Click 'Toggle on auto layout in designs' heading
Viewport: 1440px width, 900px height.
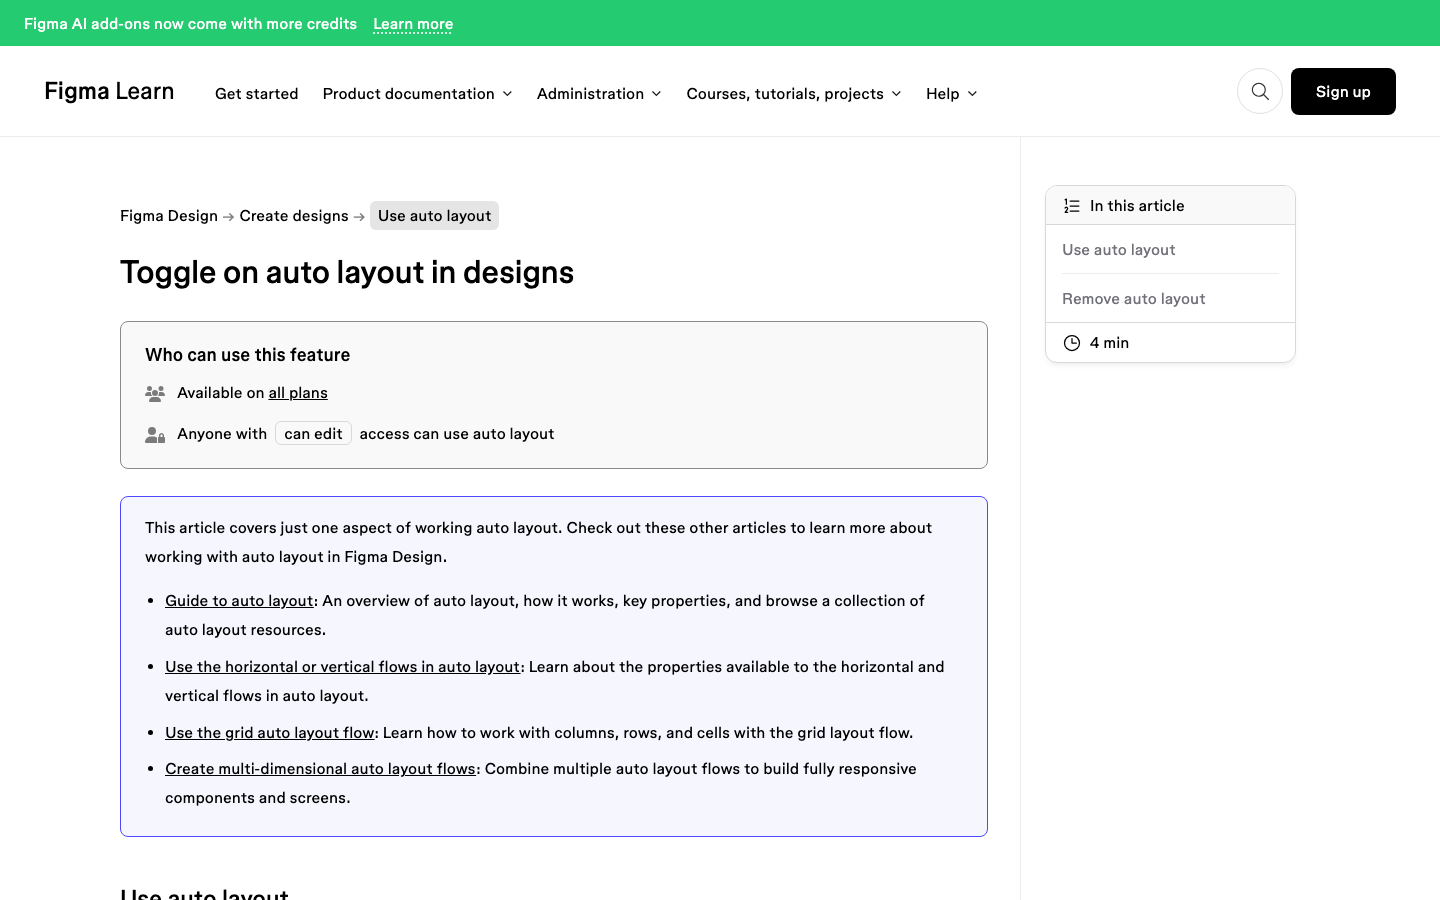click(x=347, y=272)
